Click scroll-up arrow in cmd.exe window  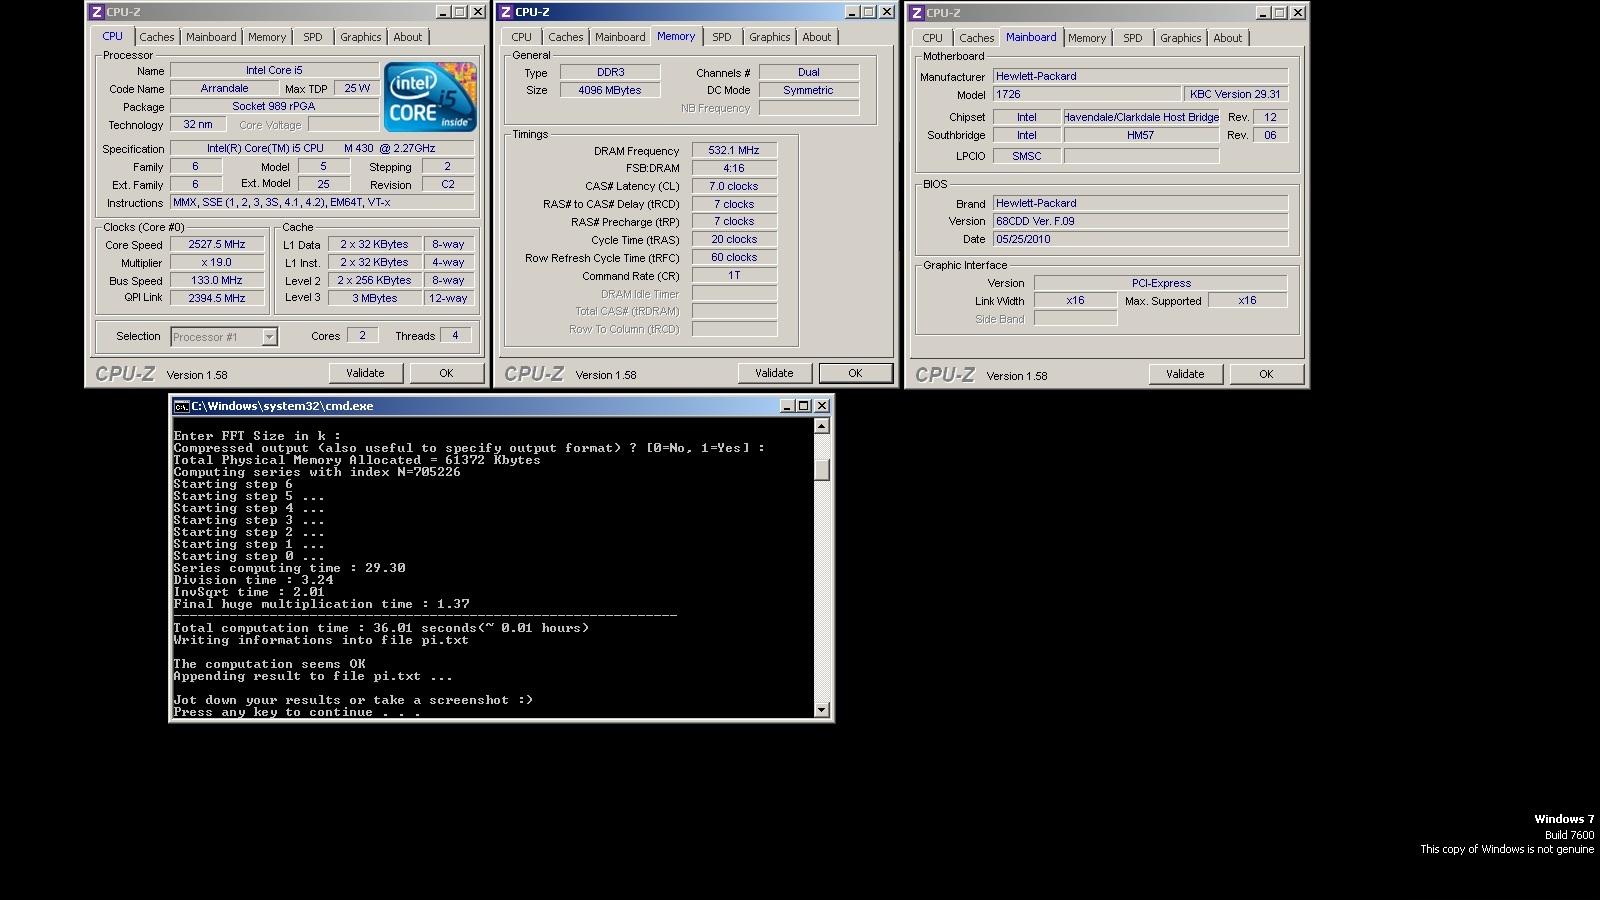(x=822, y=426)
